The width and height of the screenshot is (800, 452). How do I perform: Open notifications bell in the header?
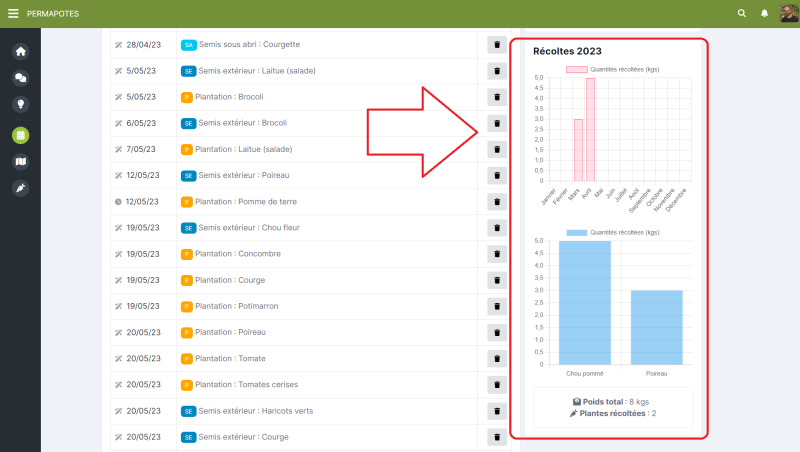765,14
